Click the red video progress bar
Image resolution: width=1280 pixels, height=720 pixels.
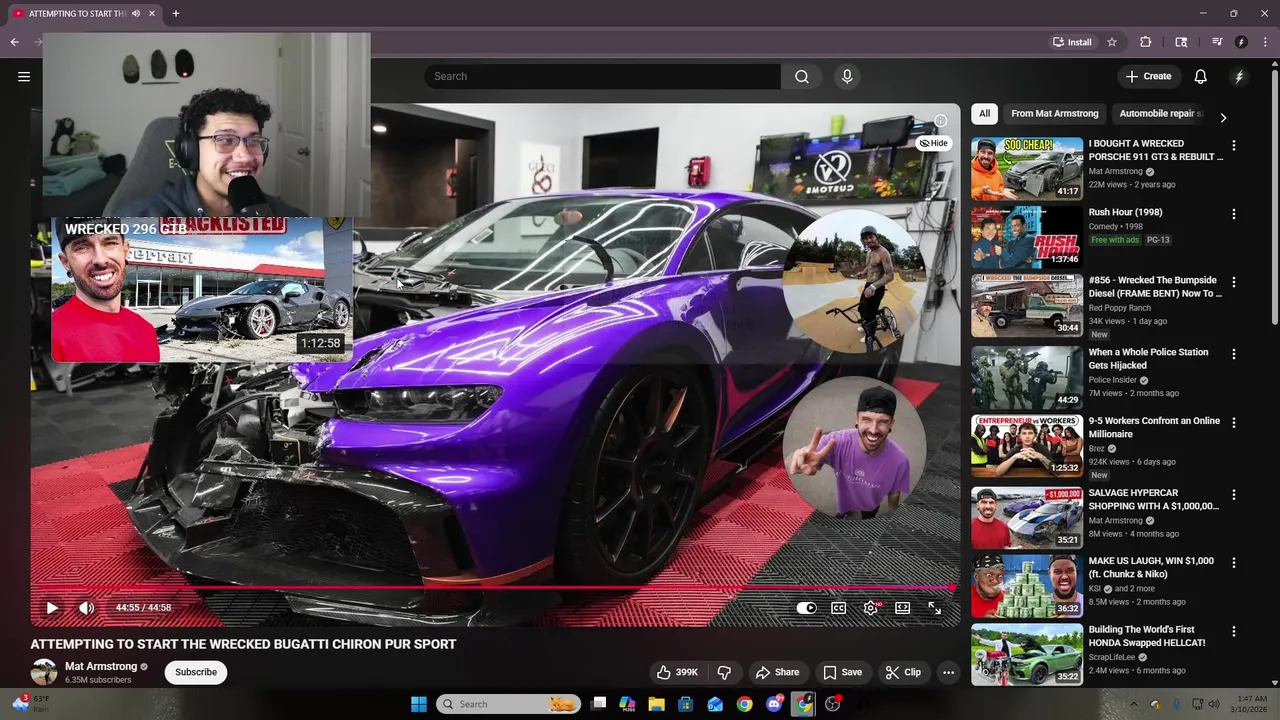tap(495, 588)
